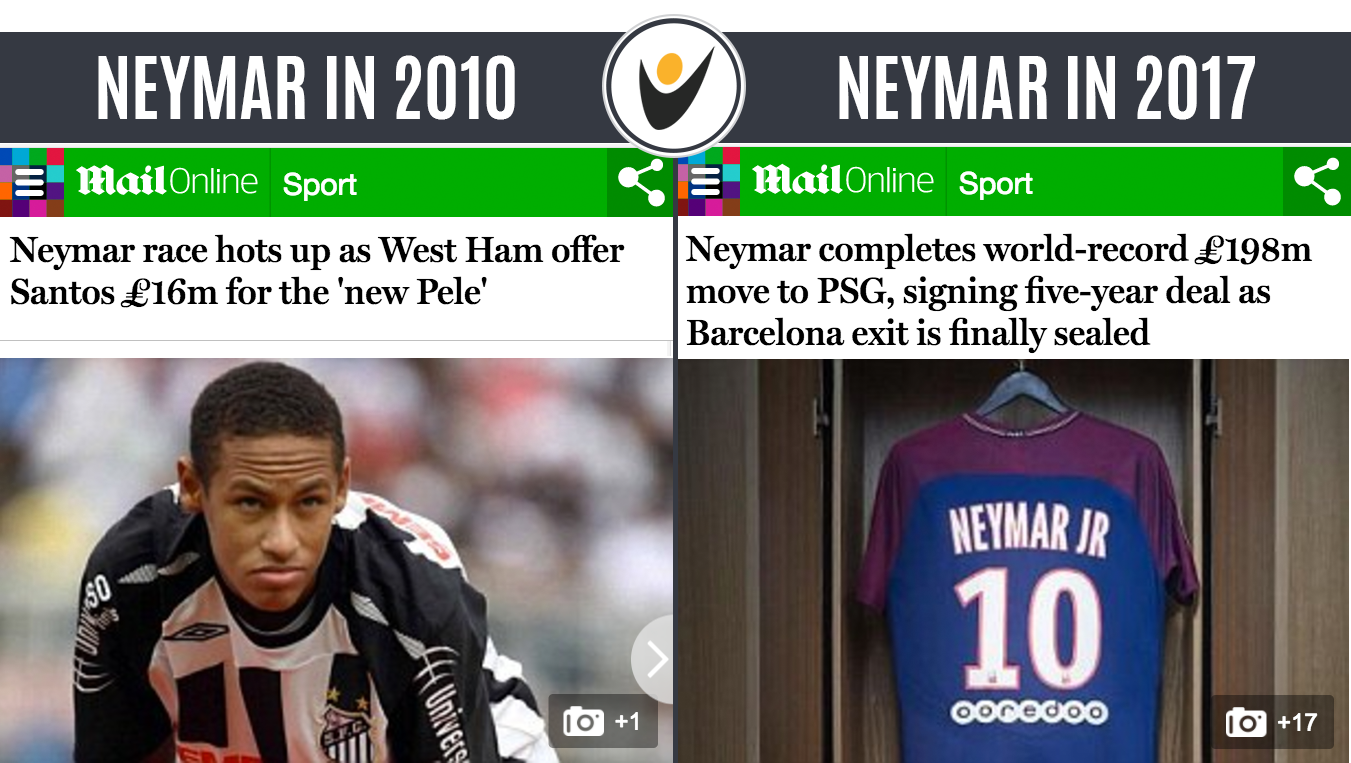Select the Sport tab in the 2010 panel
This screenshot has width=1351, height=763.
tap(320, 184)
